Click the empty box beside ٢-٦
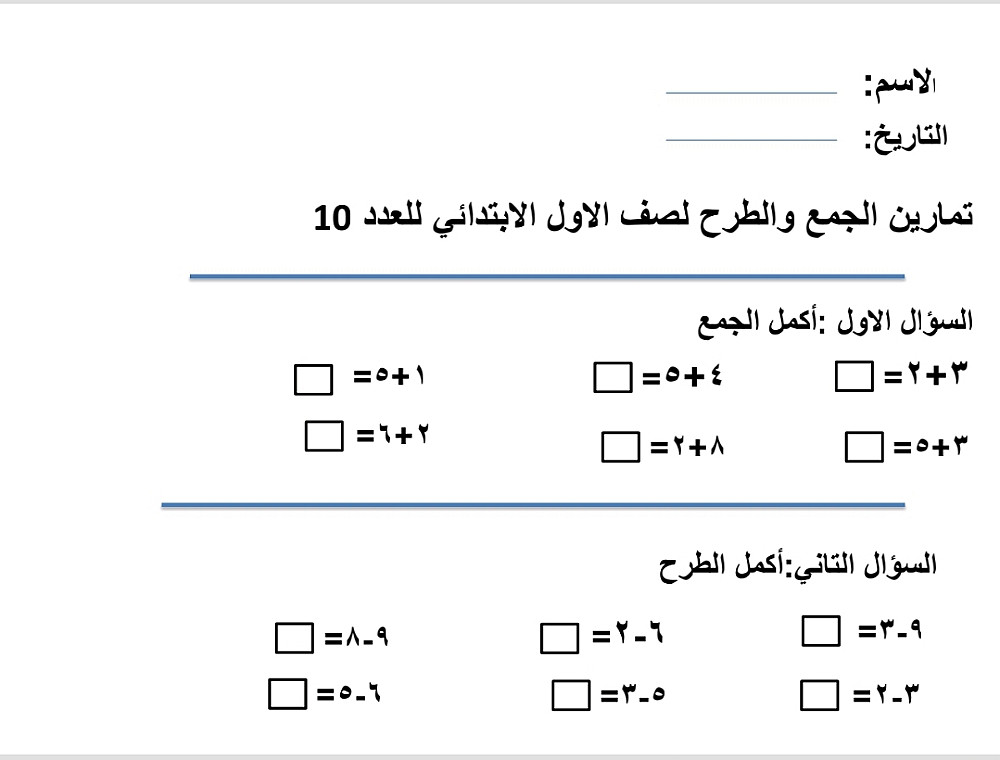This screenshot has height=760, width=1000. click(x=559, y=637)
